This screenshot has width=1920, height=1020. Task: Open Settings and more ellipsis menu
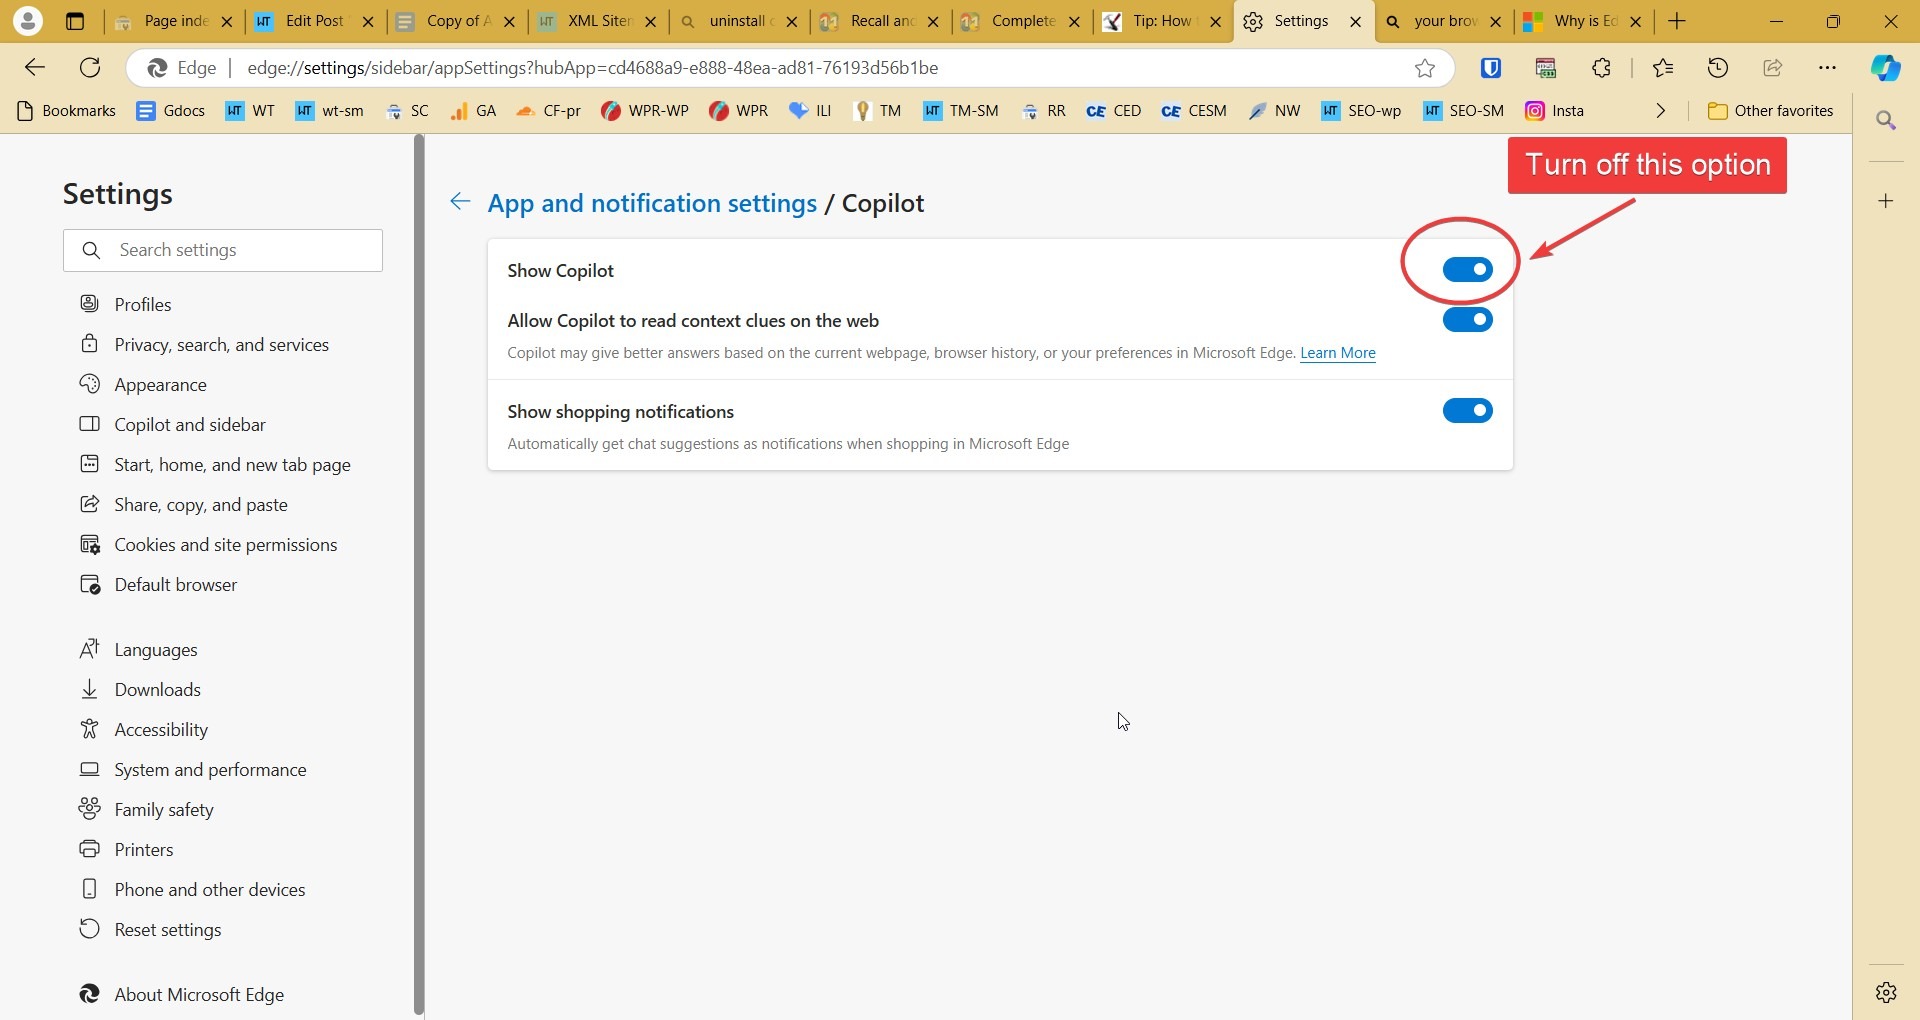coord(1828,67)
